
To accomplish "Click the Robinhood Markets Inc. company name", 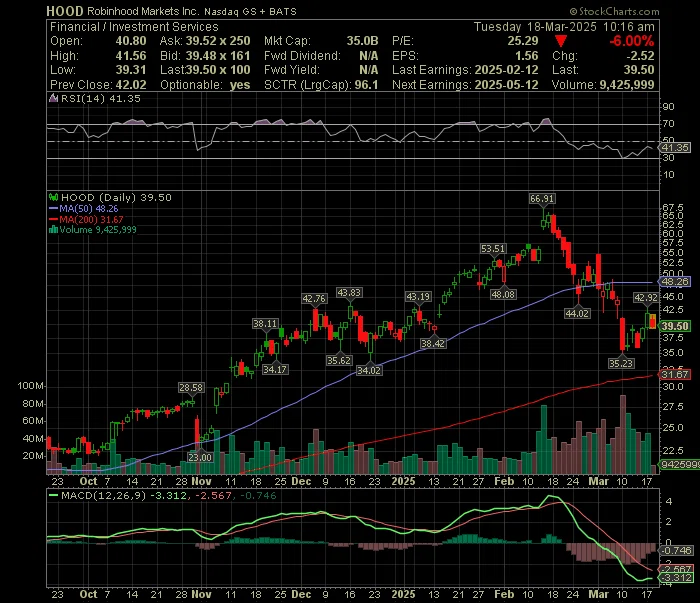I will point(143,11).
